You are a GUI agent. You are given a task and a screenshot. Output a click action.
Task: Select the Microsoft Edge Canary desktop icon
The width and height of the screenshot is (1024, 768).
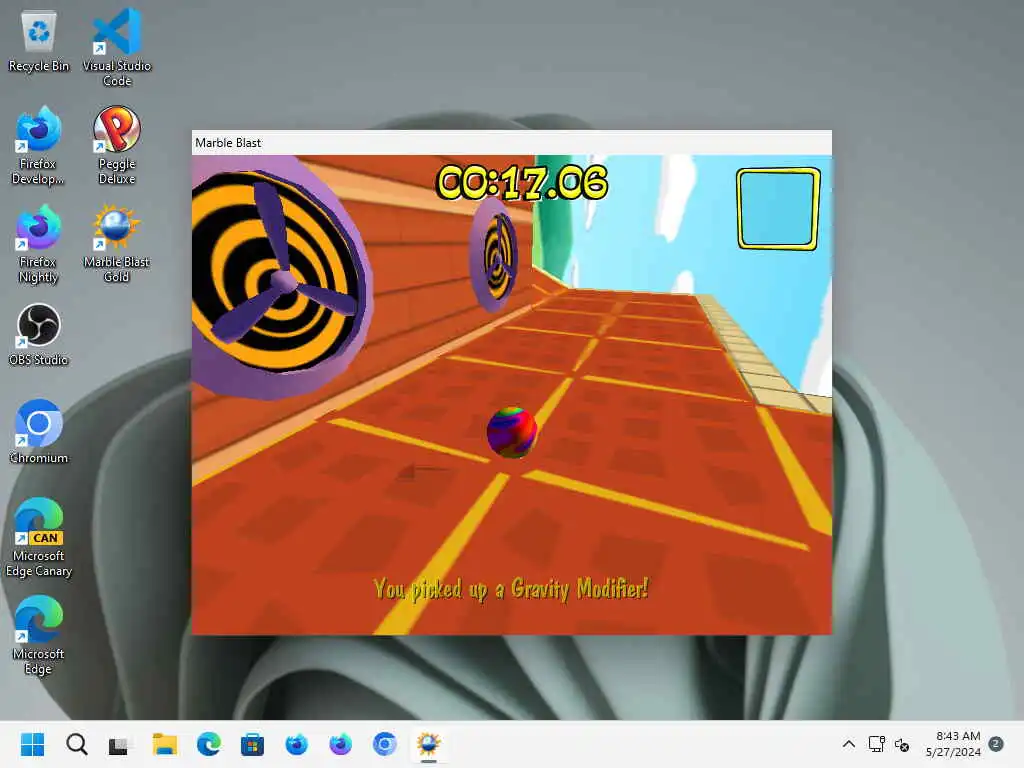point(39,537)
